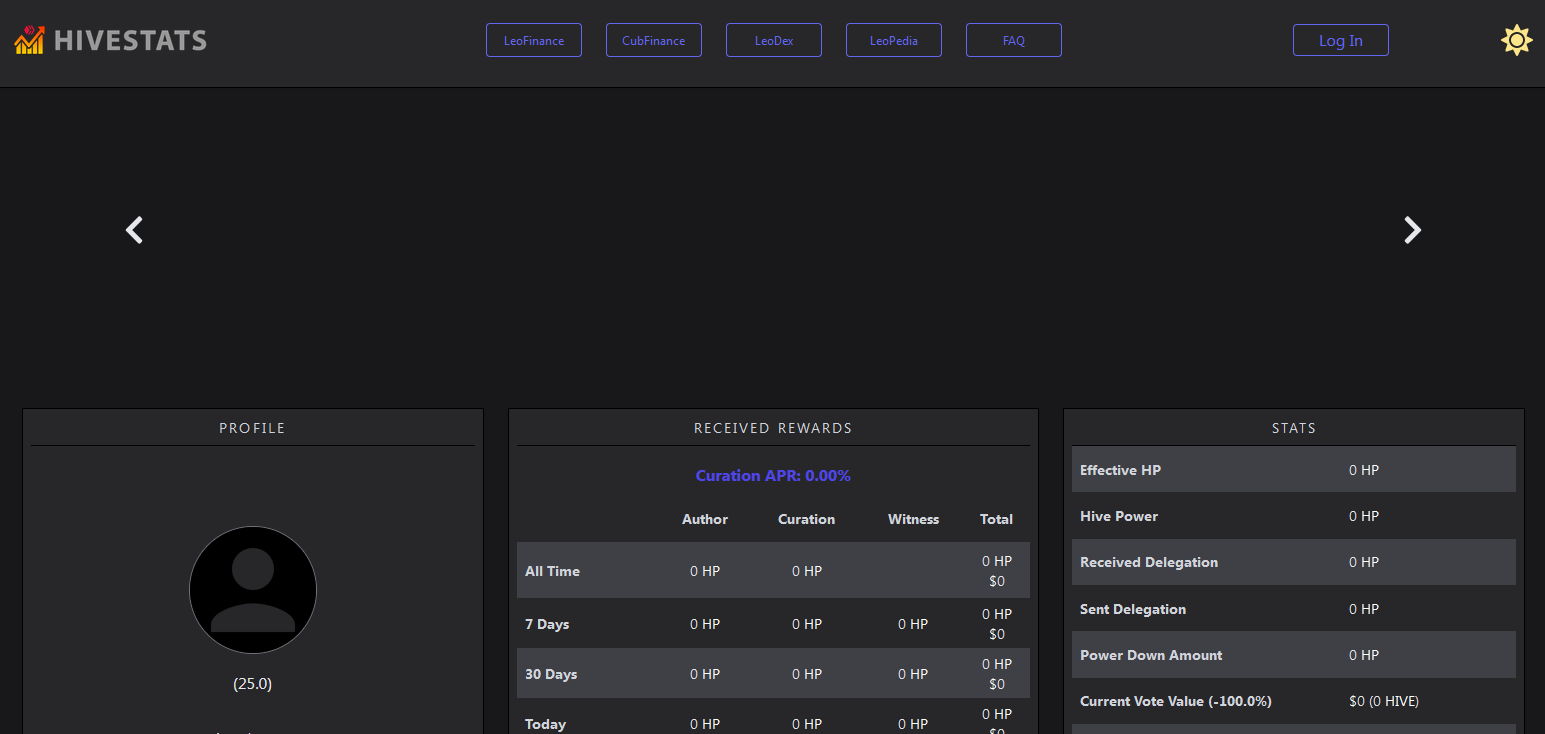
Task: Open LeoPedia page
Action: click(894, 41)
